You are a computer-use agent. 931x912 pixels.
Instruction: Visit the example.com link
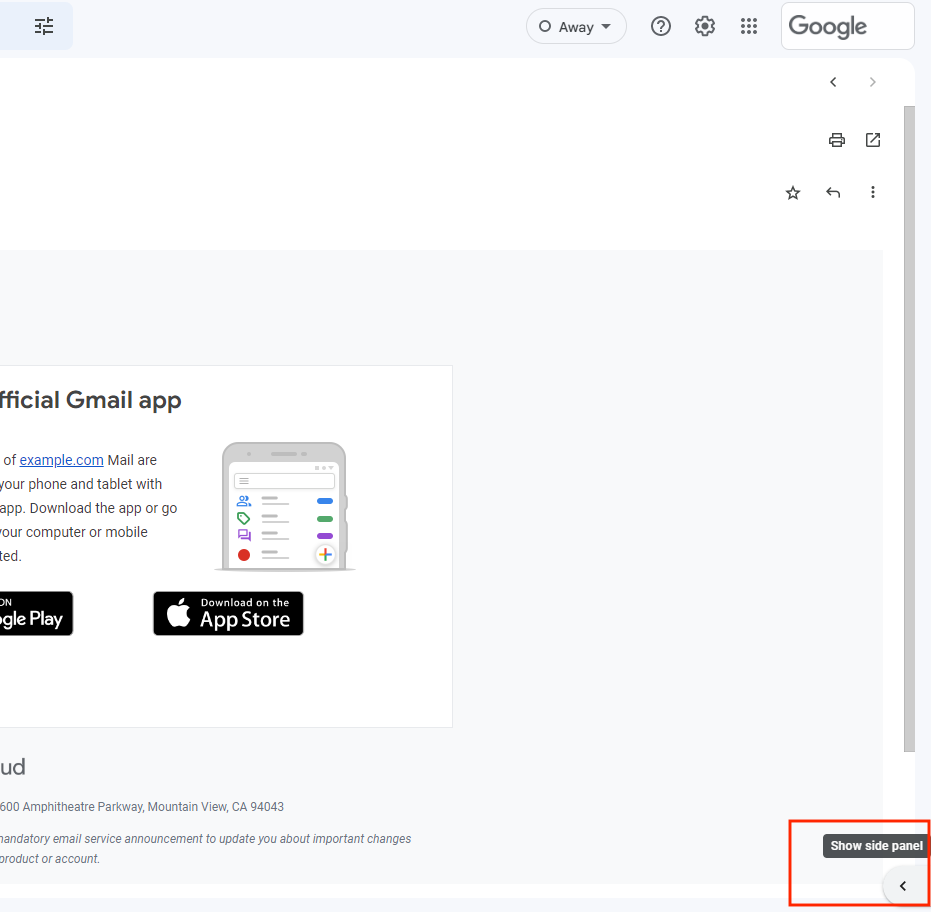pyautogui.click(x=61, y=460)
